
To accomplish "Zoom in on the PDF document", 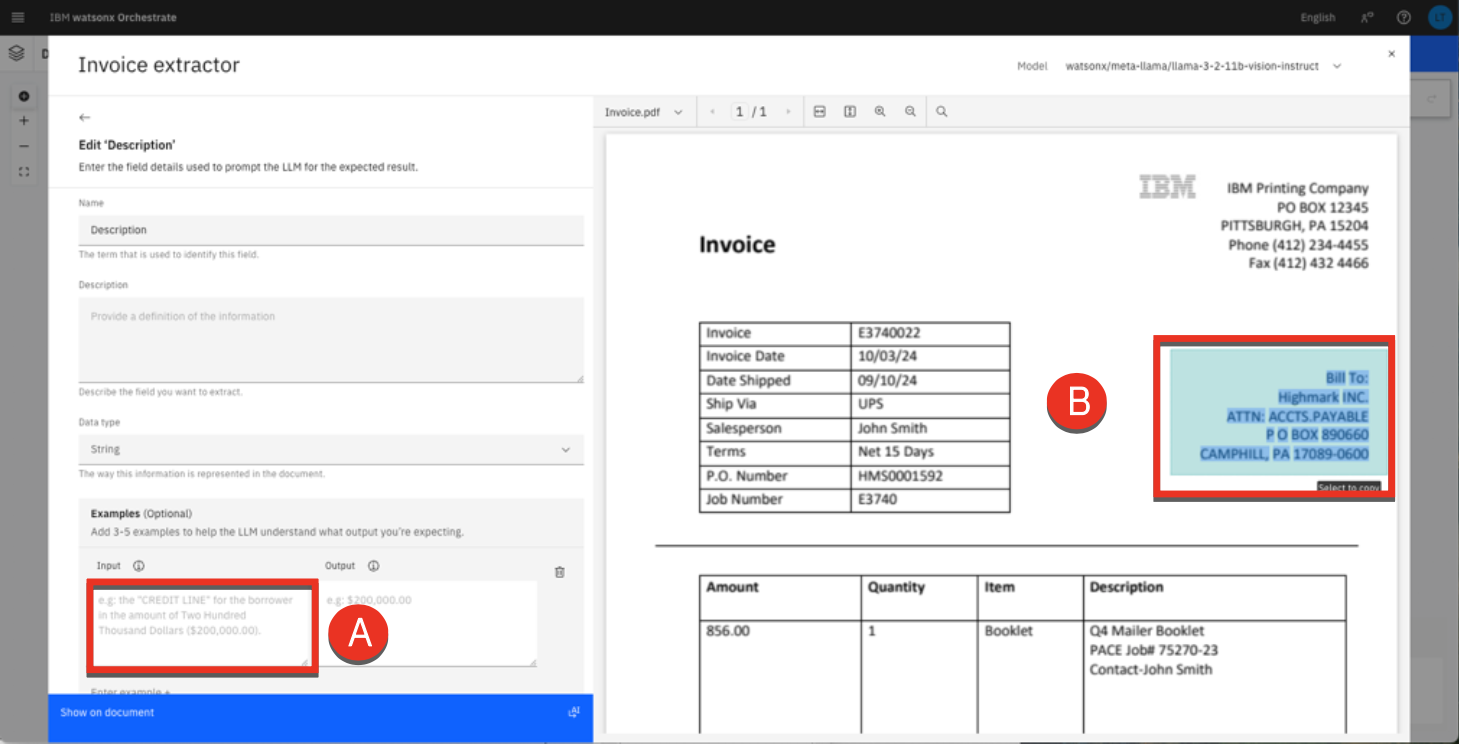I will 880,112.
